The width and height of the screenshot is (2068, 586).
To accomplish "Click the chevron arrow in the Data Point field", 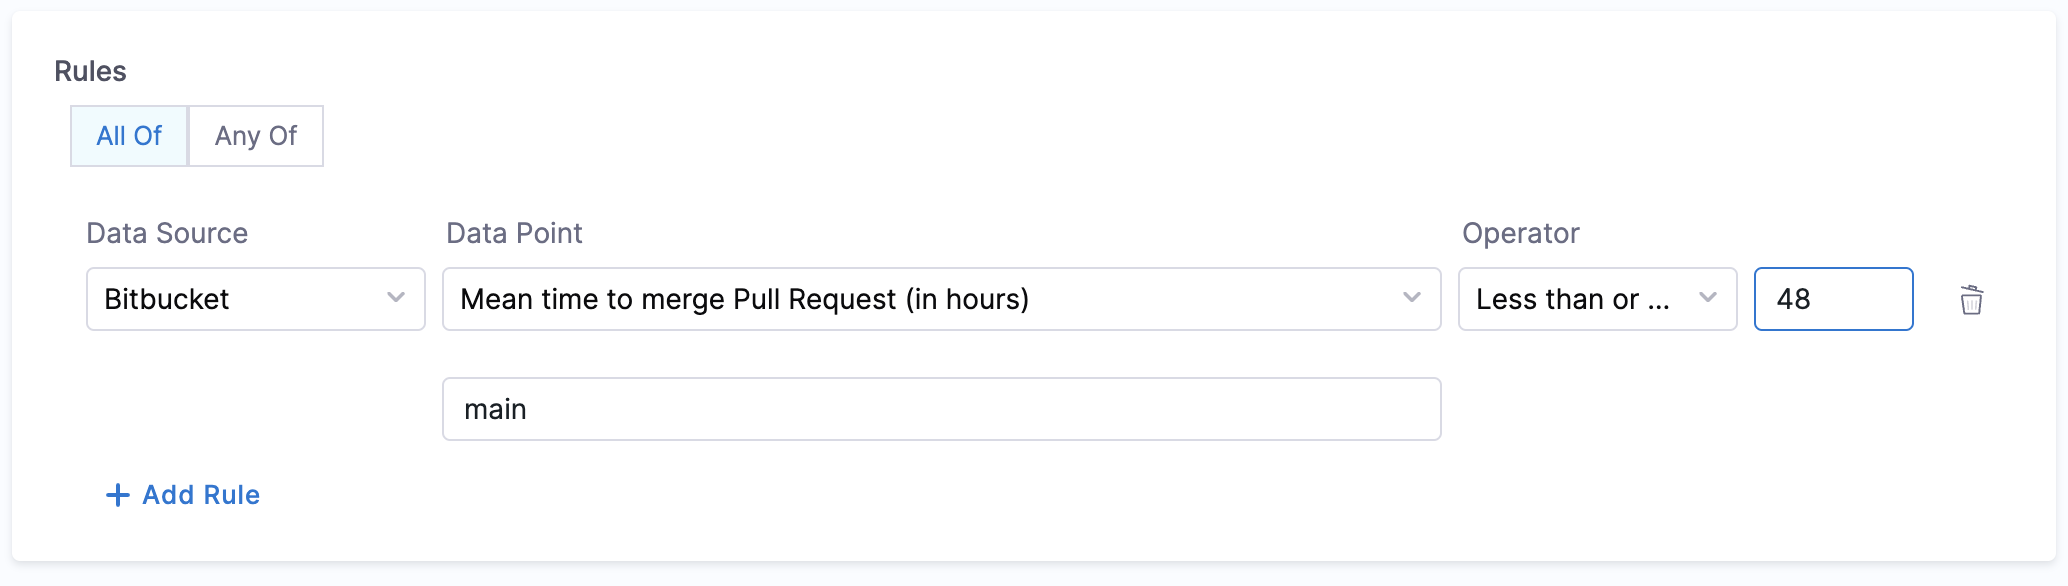I will point(1411,298).
